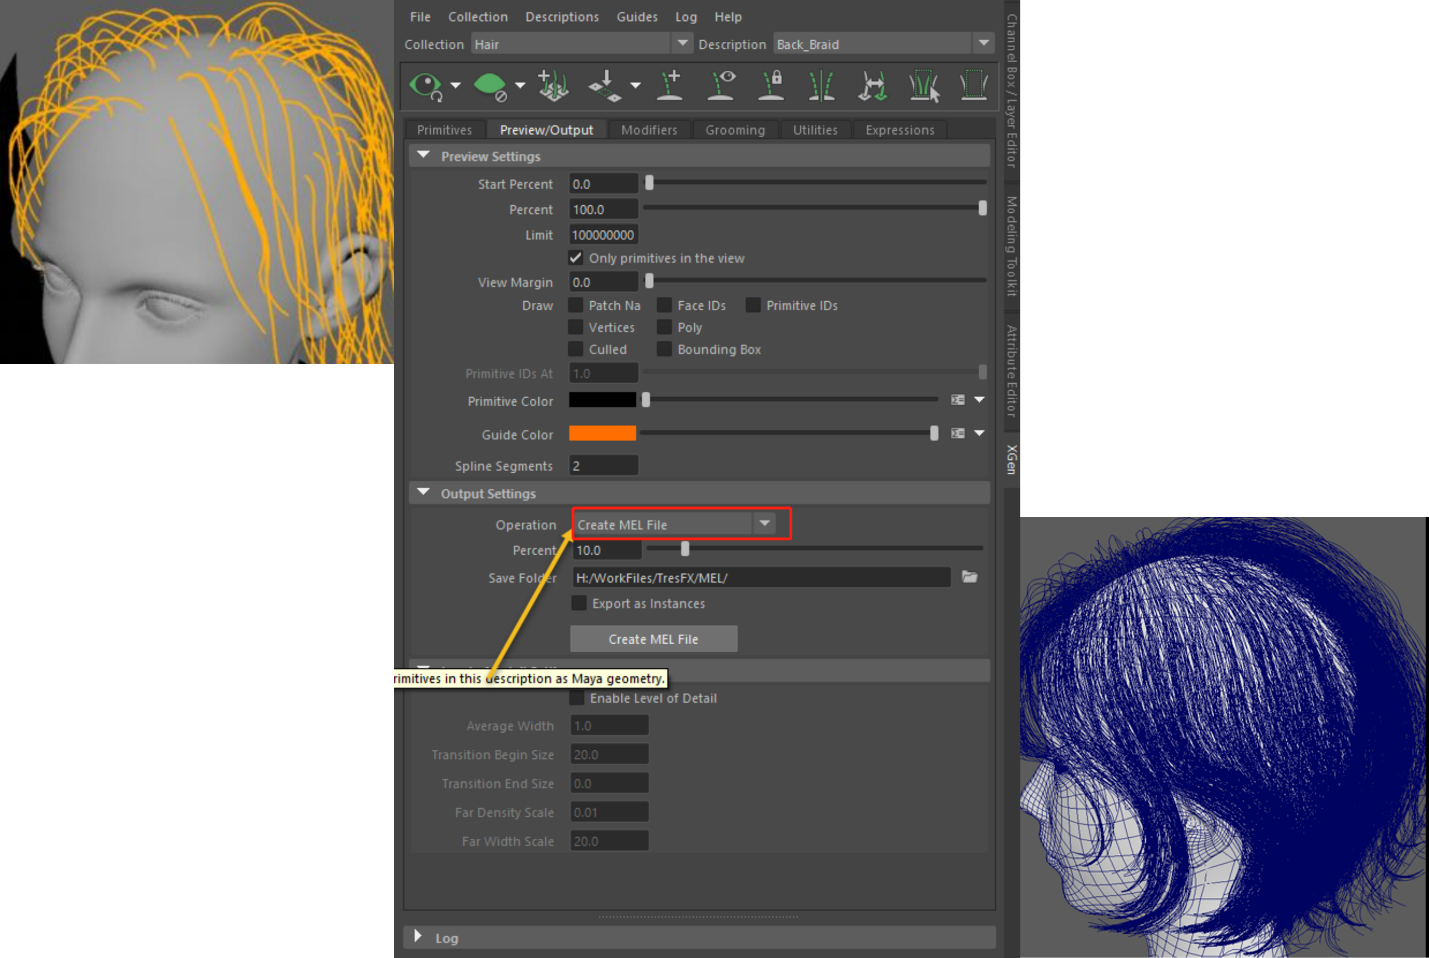Change the Guide Color orange swatch
1429x958 pixels.
click(x=602, y=433)
